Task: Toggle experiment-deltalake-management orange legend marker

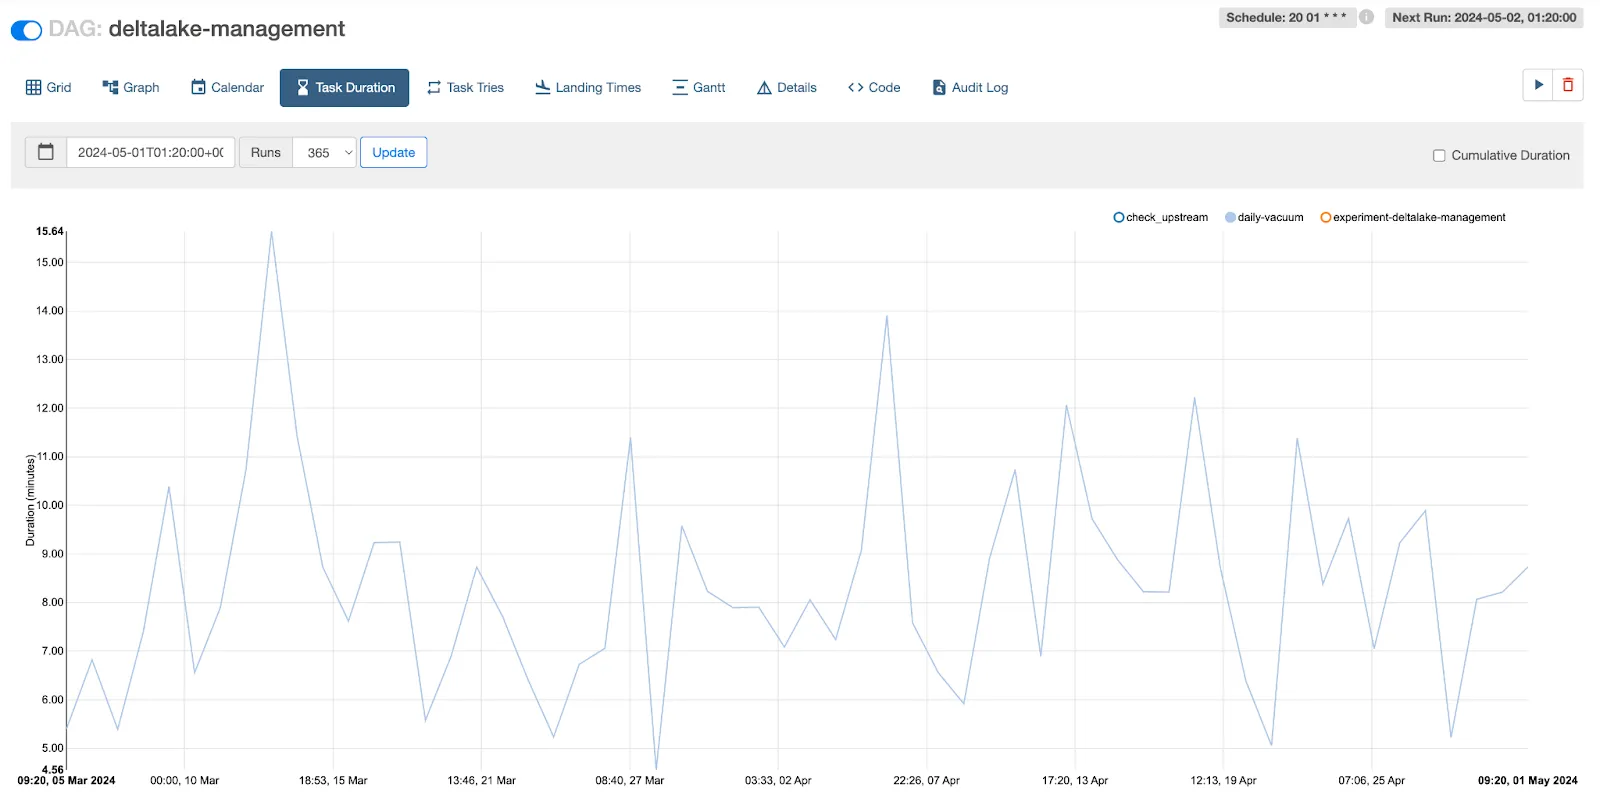Action: pyautogui.click(x=1326, y=217)
